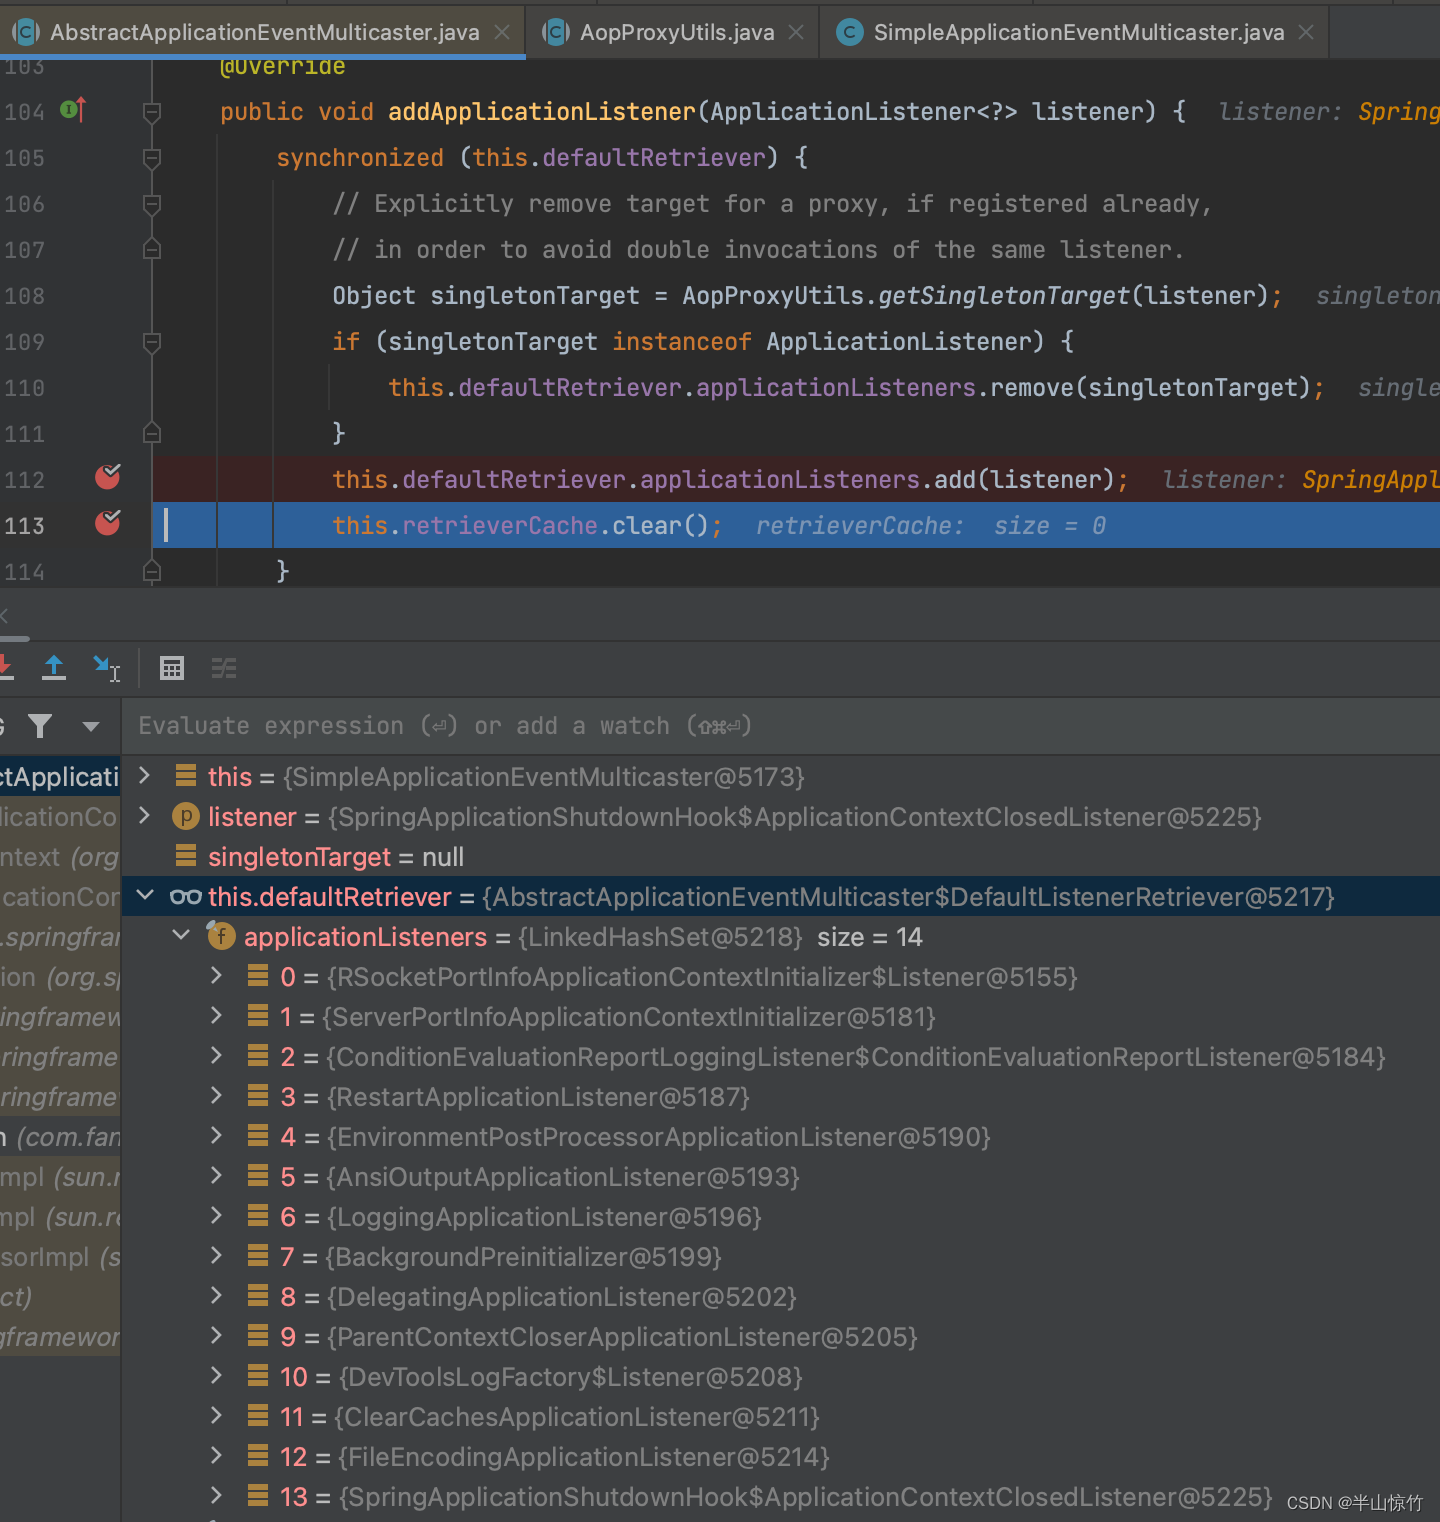Viewport: 1440px width, 1522px height.
Task: Expand the 'listener' variable node
Action: (145, 815)
